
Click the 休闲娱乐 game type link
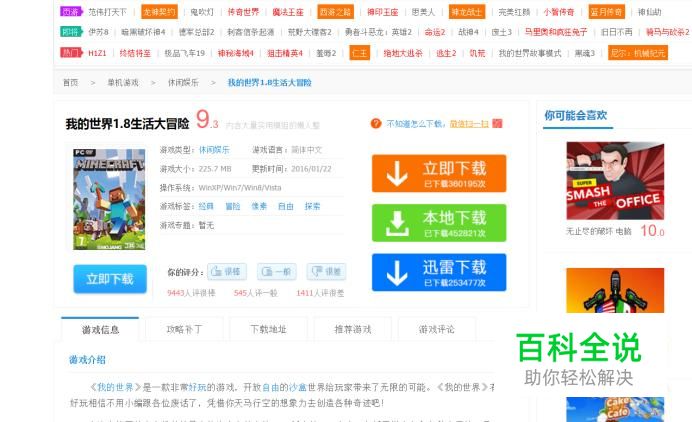point(214,150)
